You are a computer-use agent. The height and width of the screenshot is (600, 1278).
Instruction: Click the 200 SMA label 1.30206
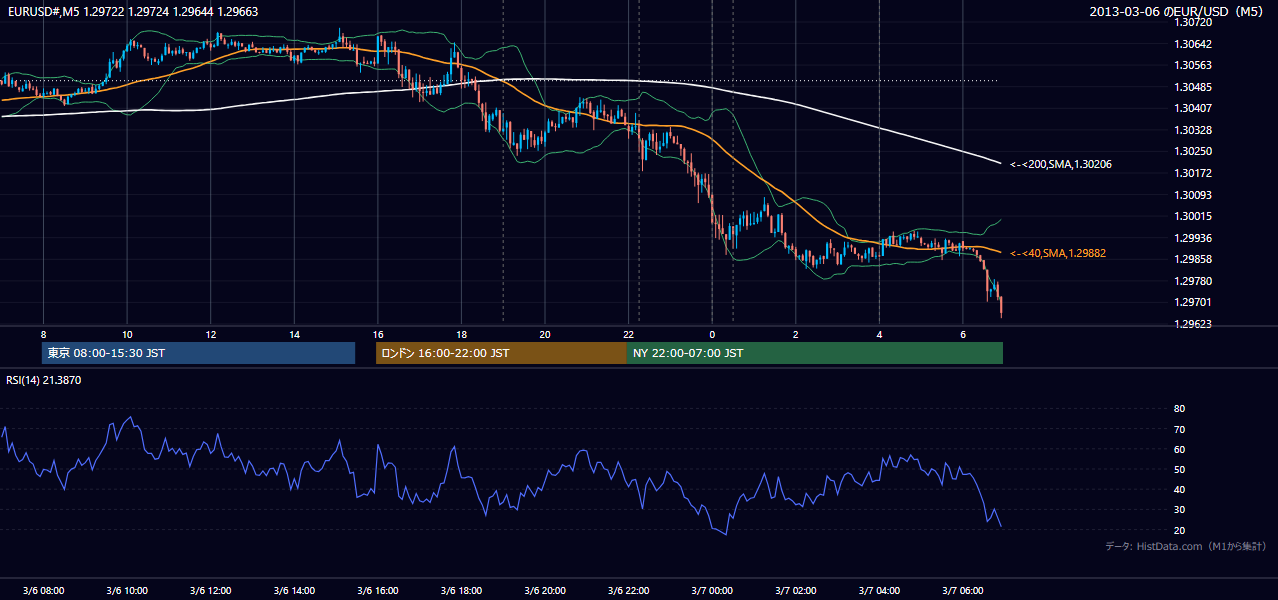click(x=1060, y=164)
